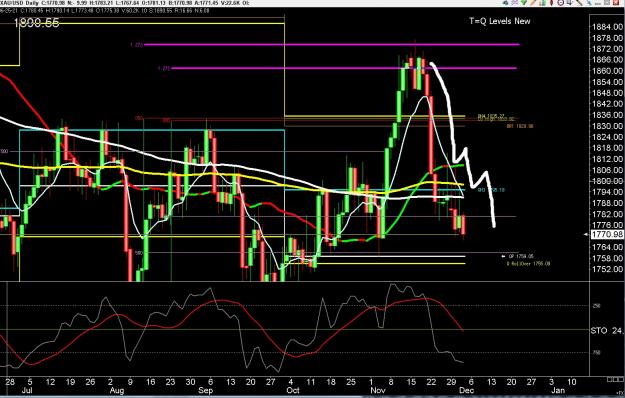Click the OP 1758.05 level label
The height and width of the screenshot is (398, 625).
coord(521,256)
